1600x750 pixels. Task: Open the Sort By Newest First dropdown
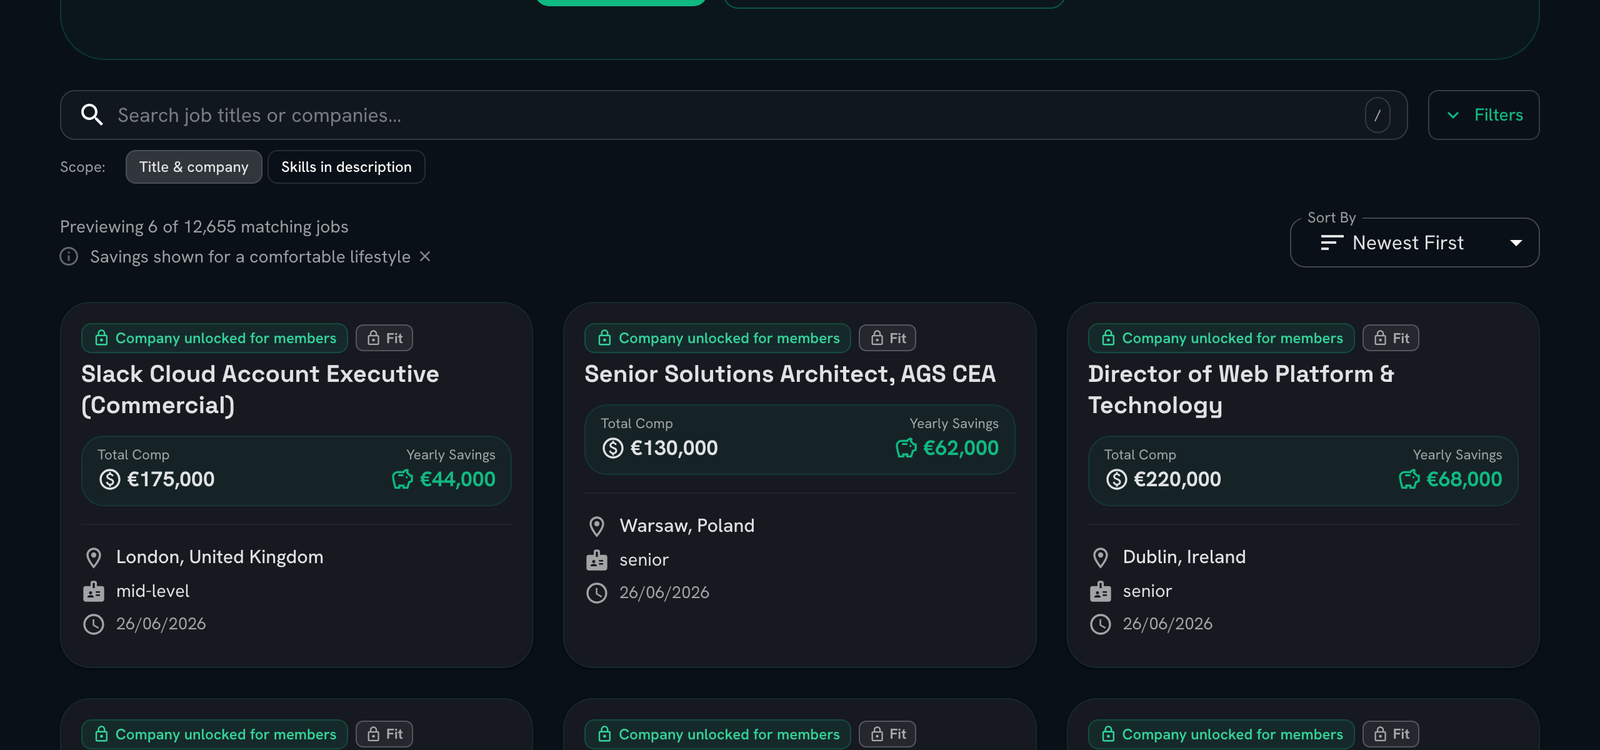pos(1414,243)
